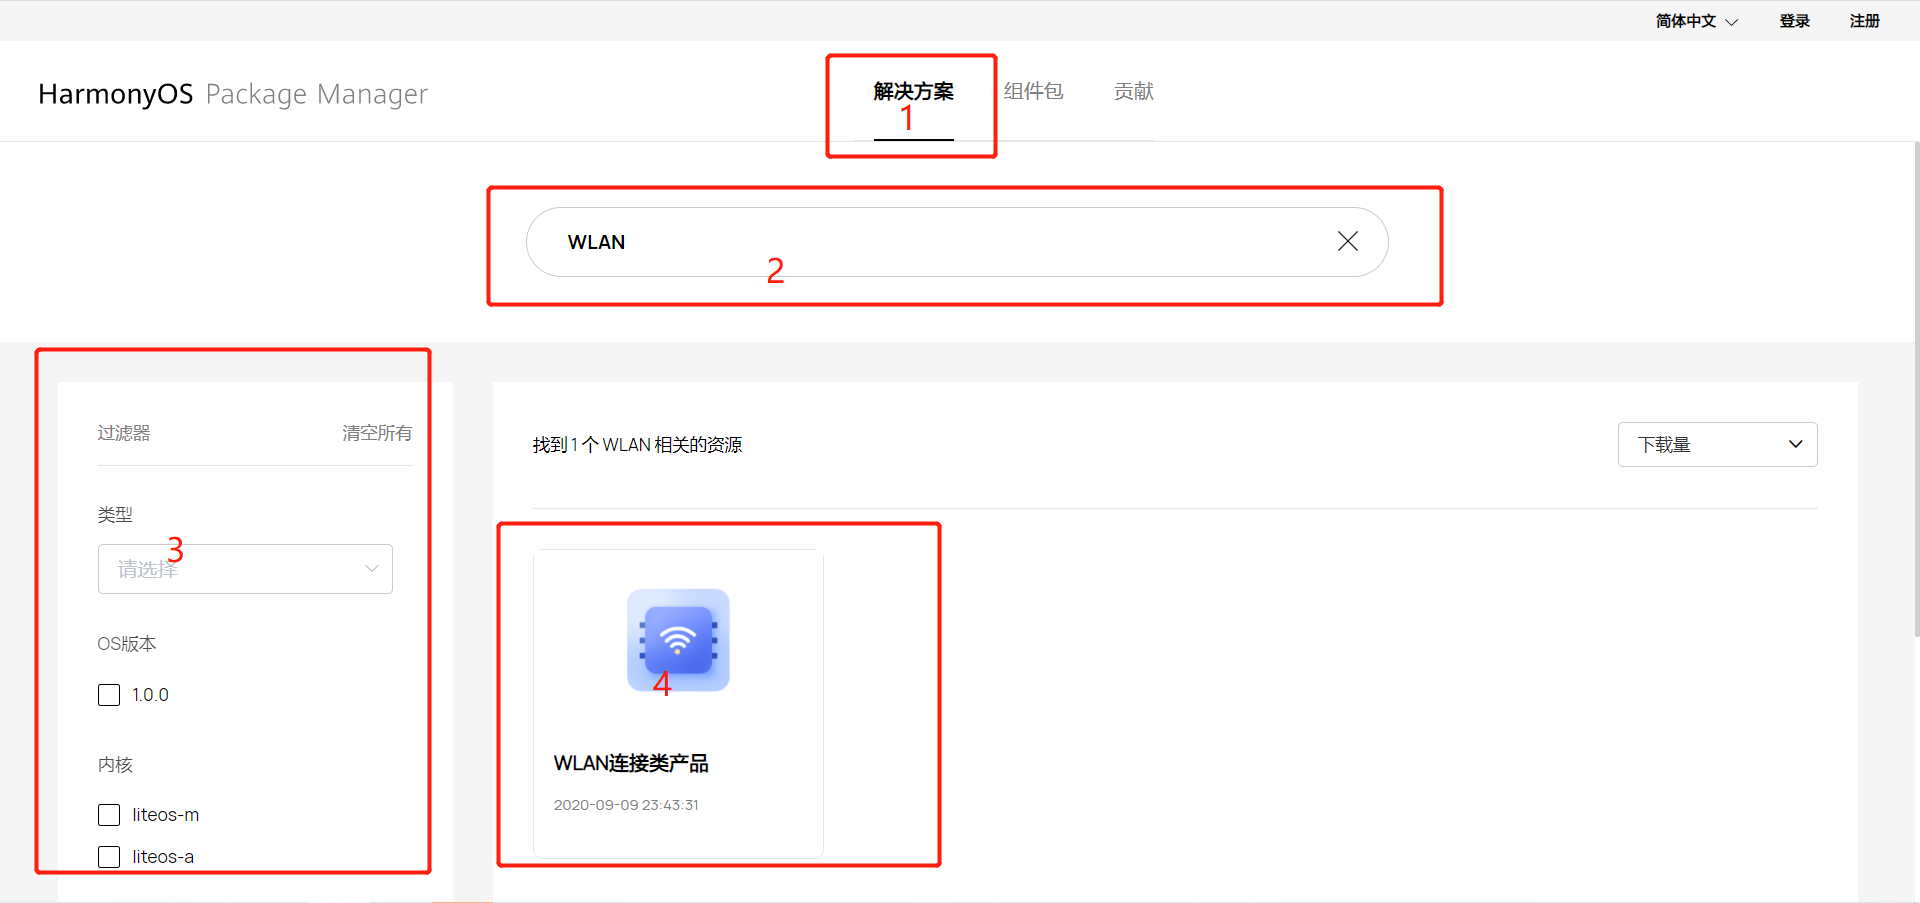
Task: Enable the liteos-m kernel filter
Action: pos(109,815)
